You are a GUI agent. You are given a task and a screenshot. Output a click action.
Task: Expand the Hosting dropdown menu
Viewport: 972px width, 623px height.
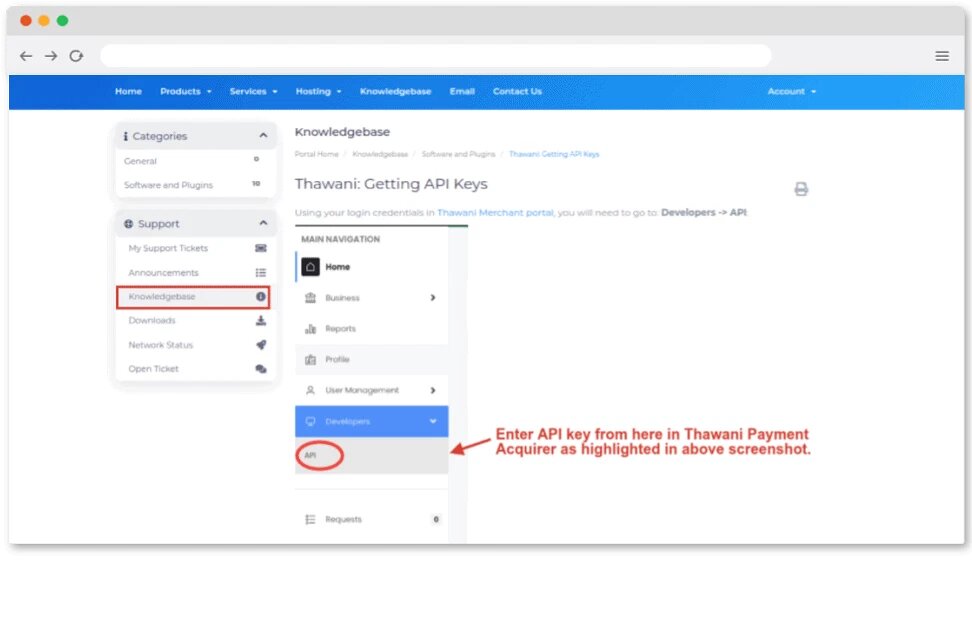click(318, 92)
